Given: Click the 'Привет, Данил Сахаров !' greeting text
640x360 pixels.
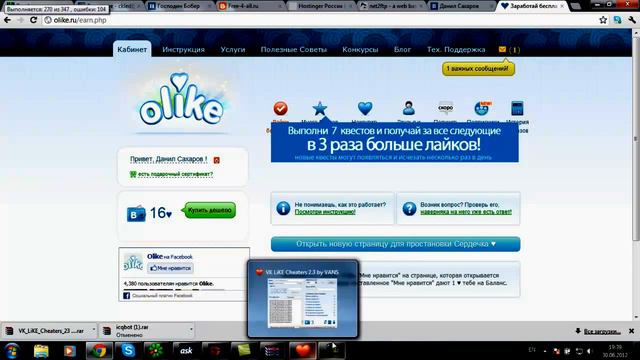Looking at the screenshot, I should pyautogui.click(x=168, y=159).
